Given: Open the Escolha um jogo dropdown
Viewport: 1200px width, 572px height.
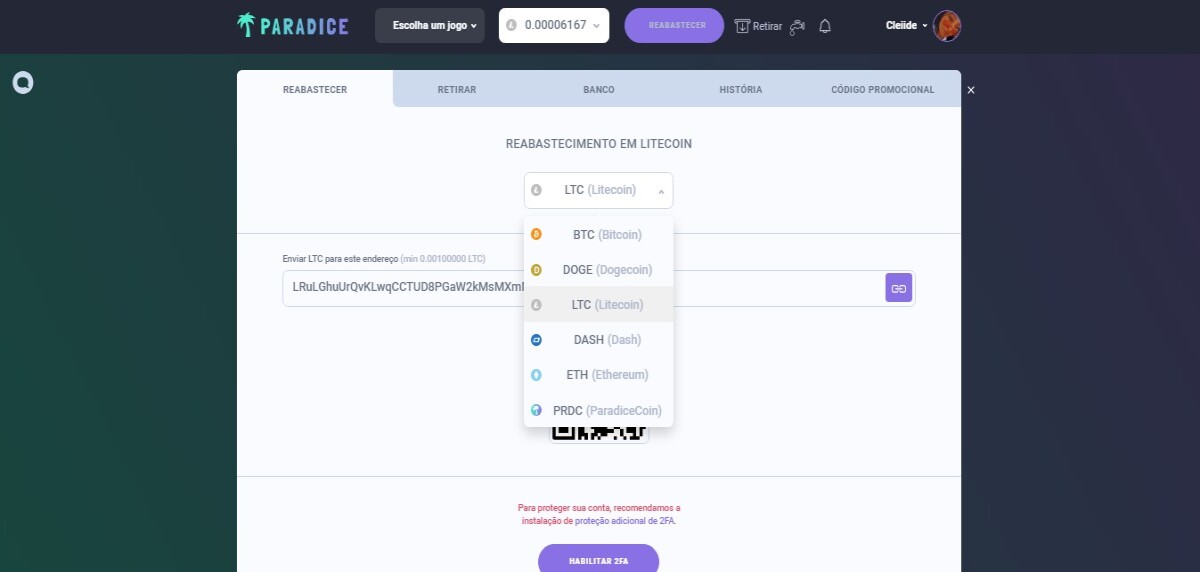Looking at the screenshot, I should pos(435,26).
